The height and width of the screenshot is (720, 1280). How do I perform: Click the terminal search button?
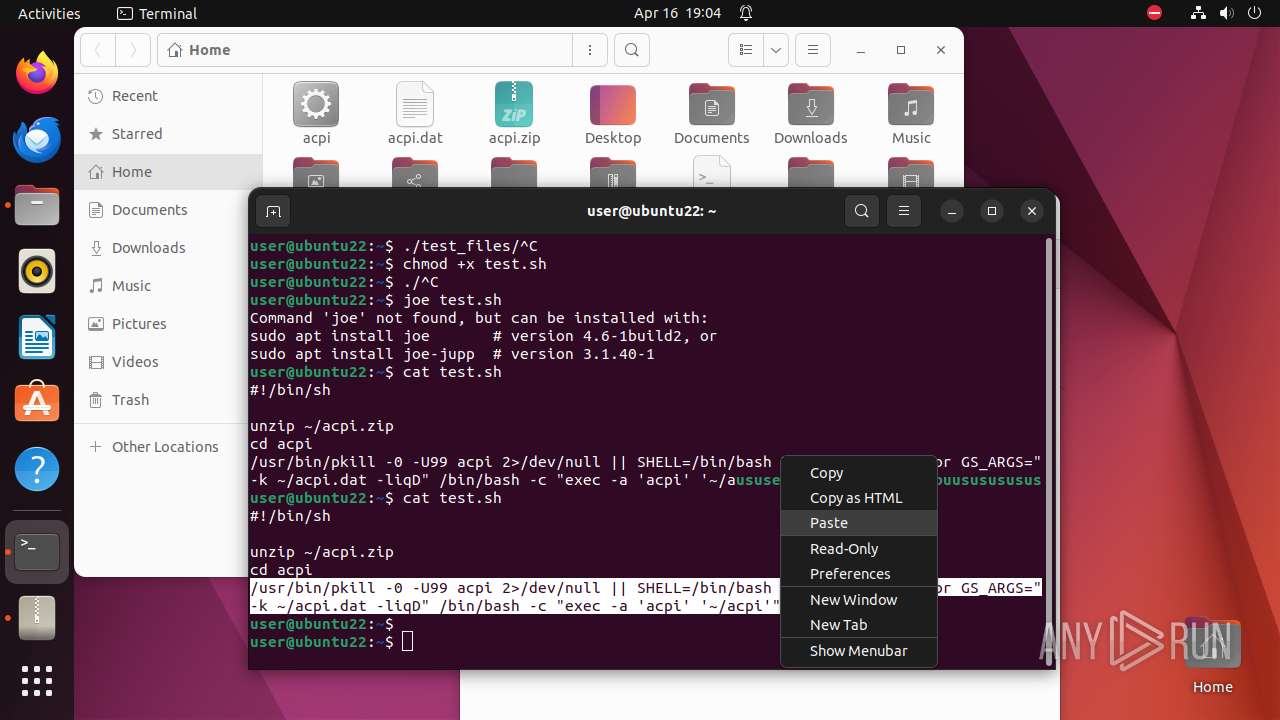point(862,211)
